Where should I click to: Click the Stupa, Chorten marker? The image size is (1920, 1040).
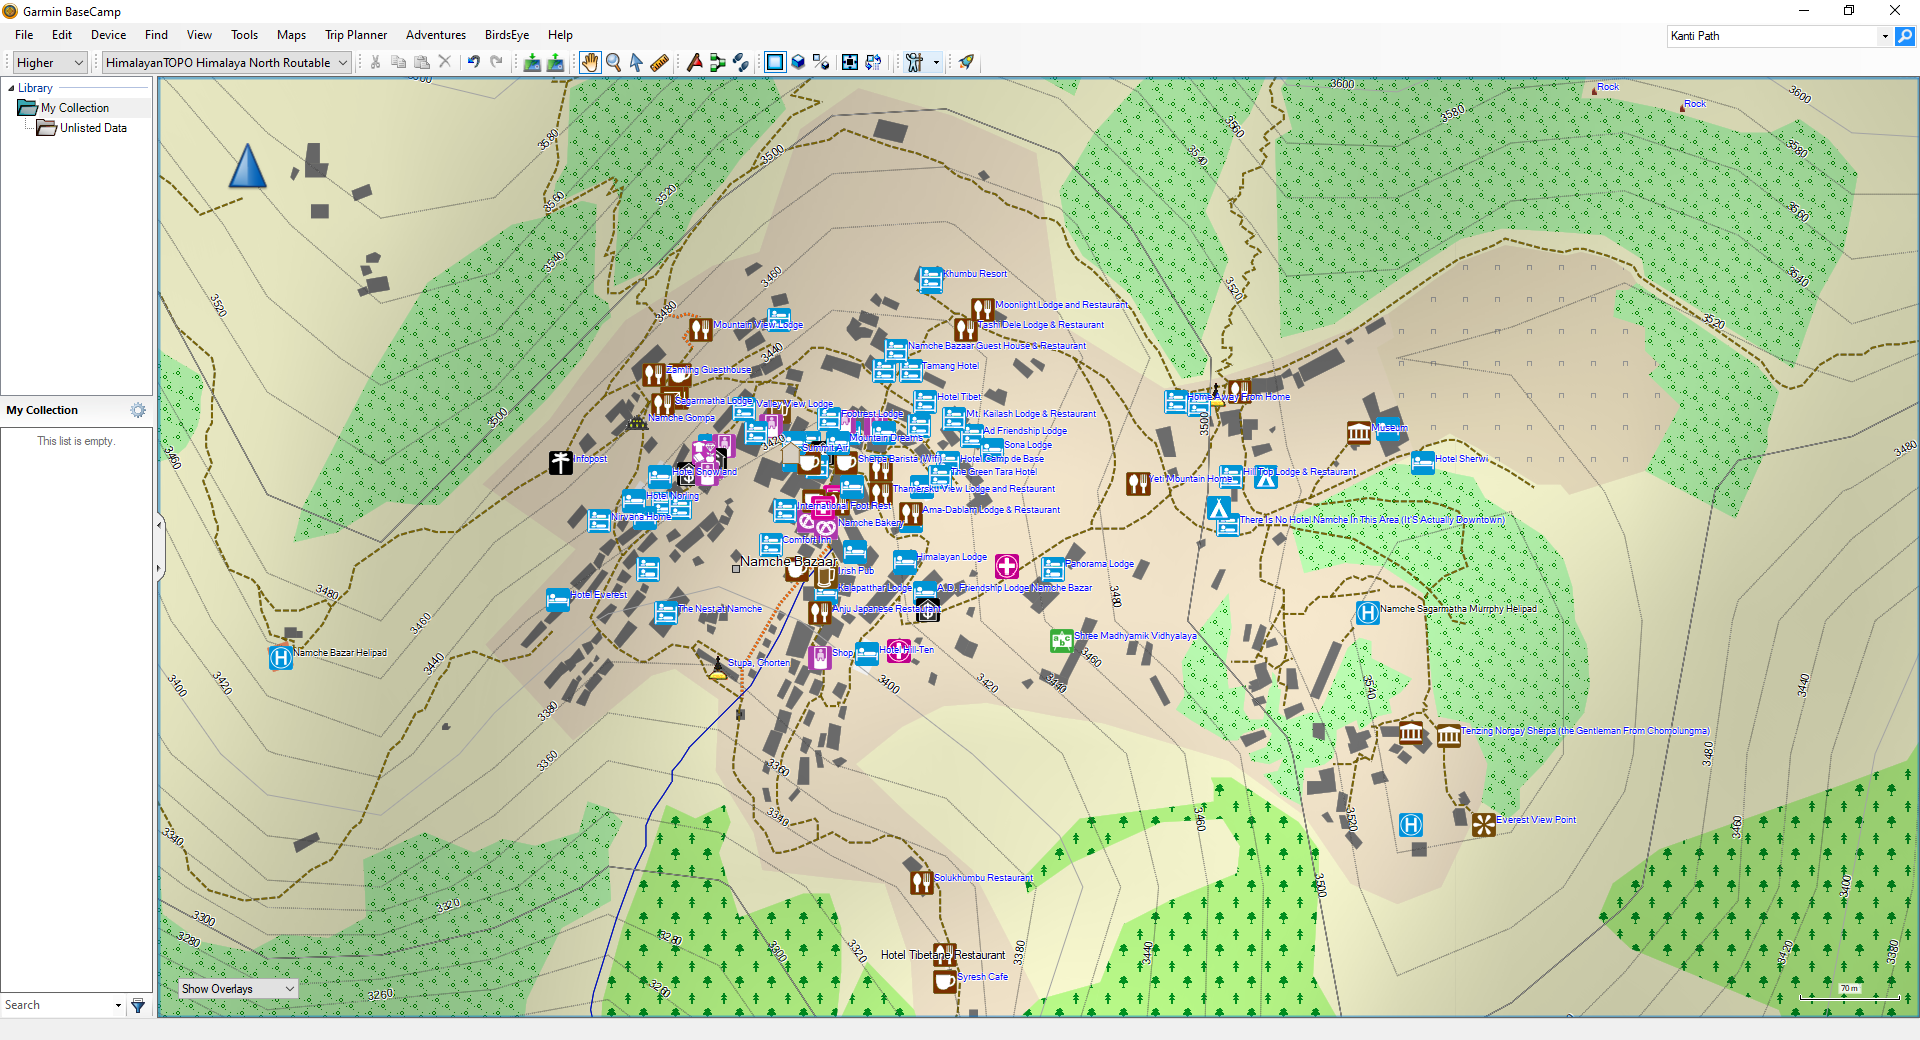pos(718,667)
